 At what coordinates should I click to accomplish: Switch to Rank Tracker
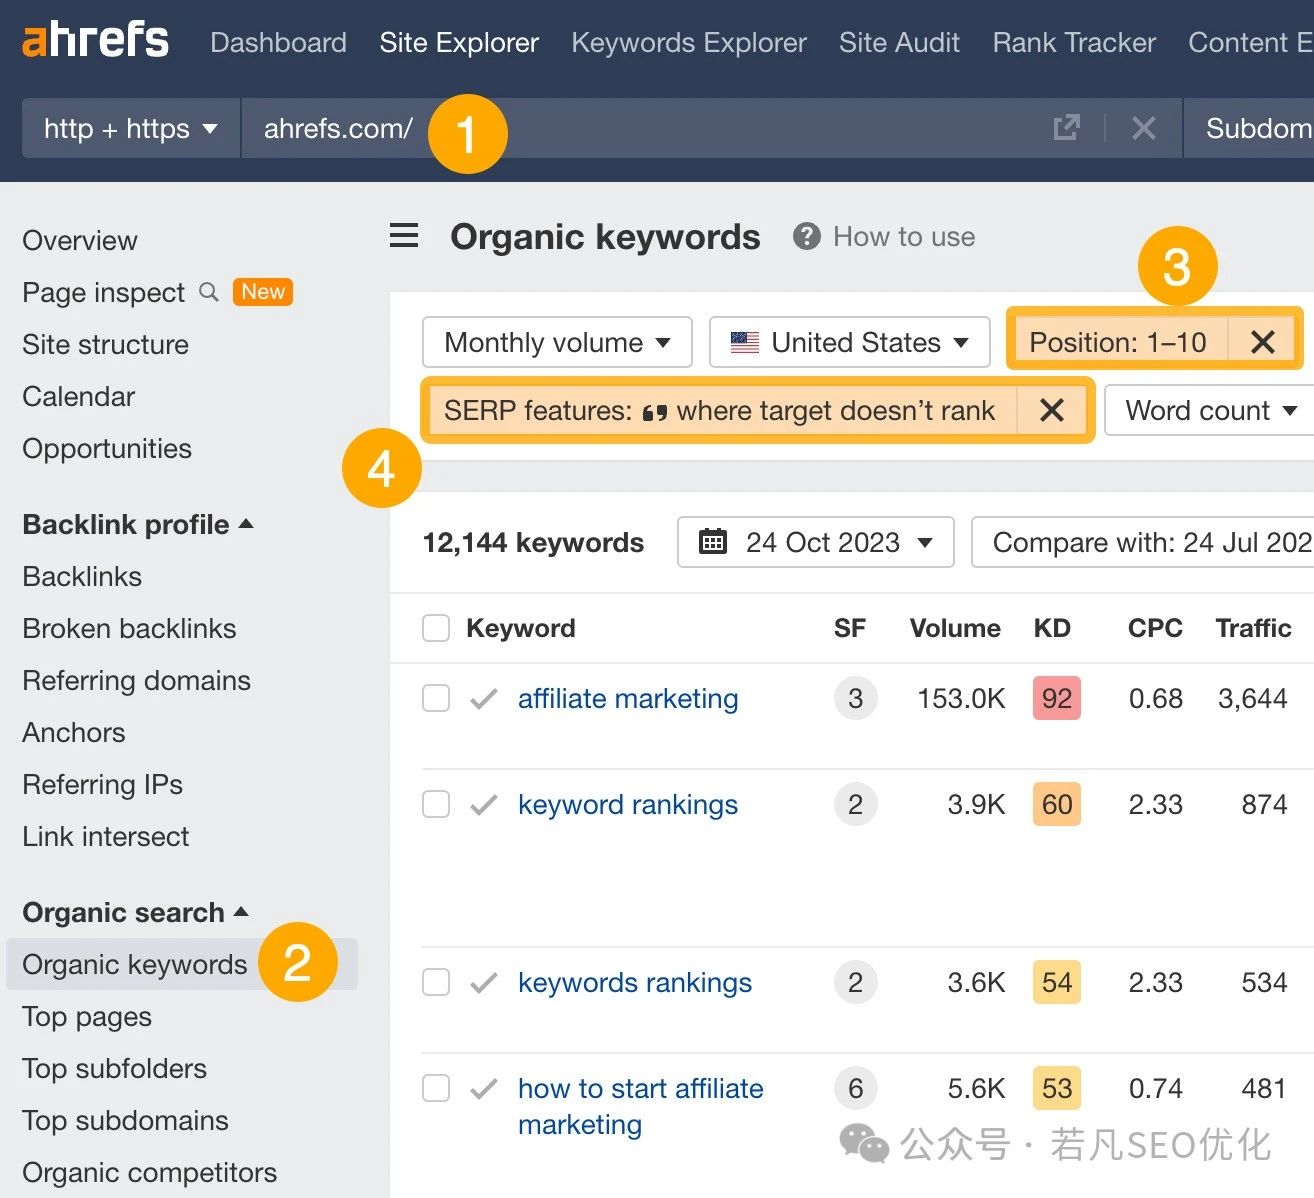tap(1074, 42)
